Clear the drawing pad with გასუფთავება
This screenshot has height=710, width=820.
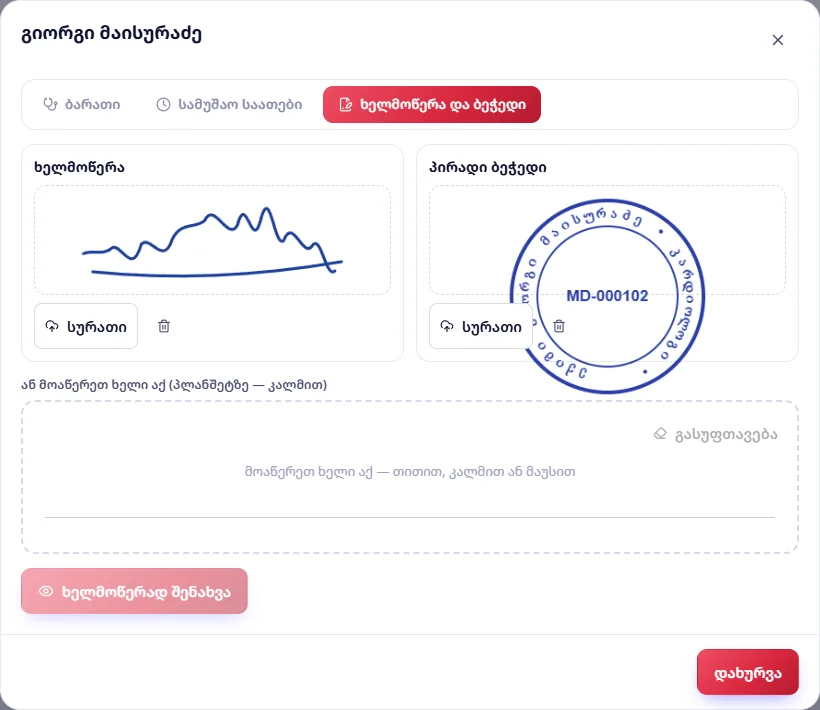[715, 434]
